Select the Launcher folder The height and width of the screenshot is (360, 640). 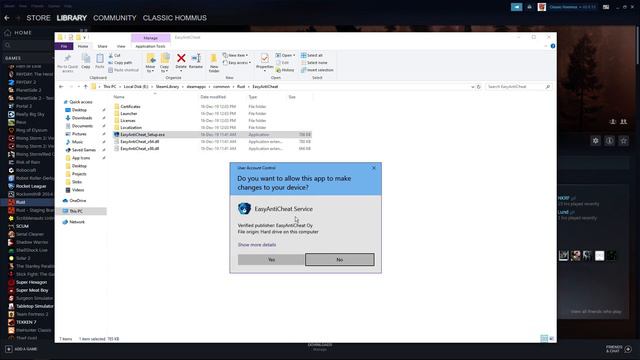(129, 113)
